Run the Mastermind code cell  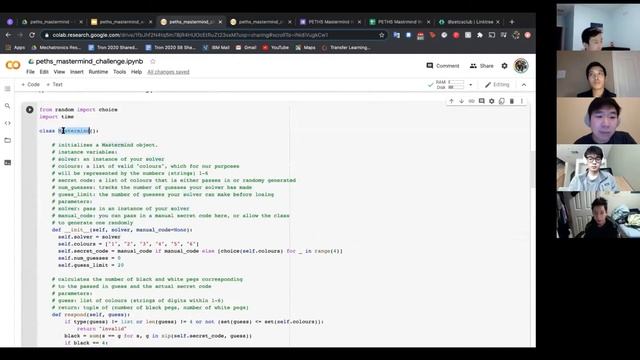[x=30, y=109]
